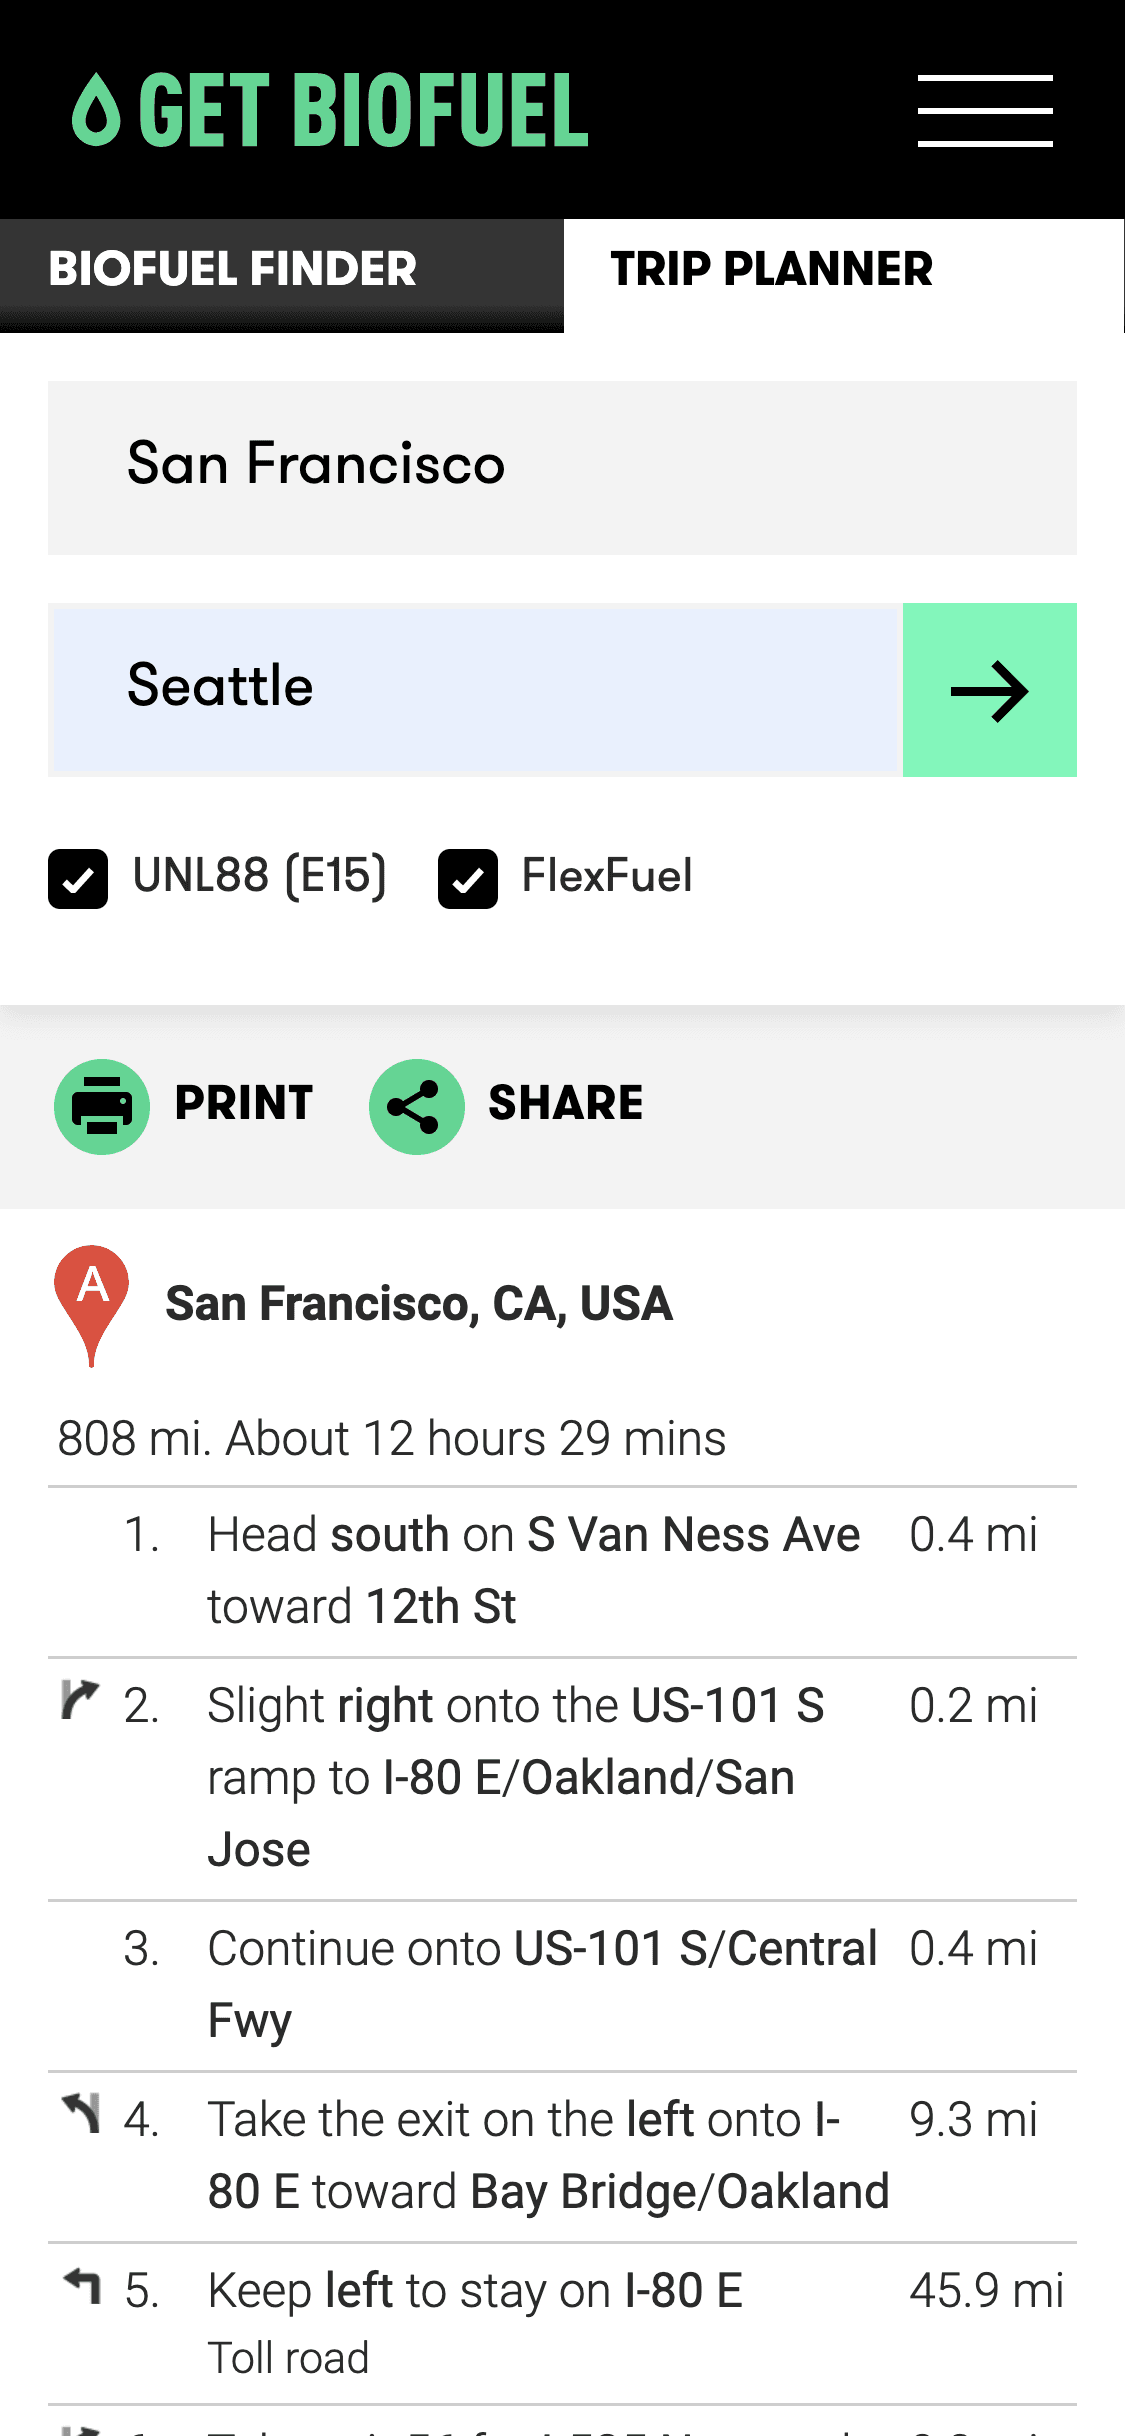This screenshot has height=2436, width=1125.
Task: Uncheck the FlexFuel checkbox
Action: point(468,879)
